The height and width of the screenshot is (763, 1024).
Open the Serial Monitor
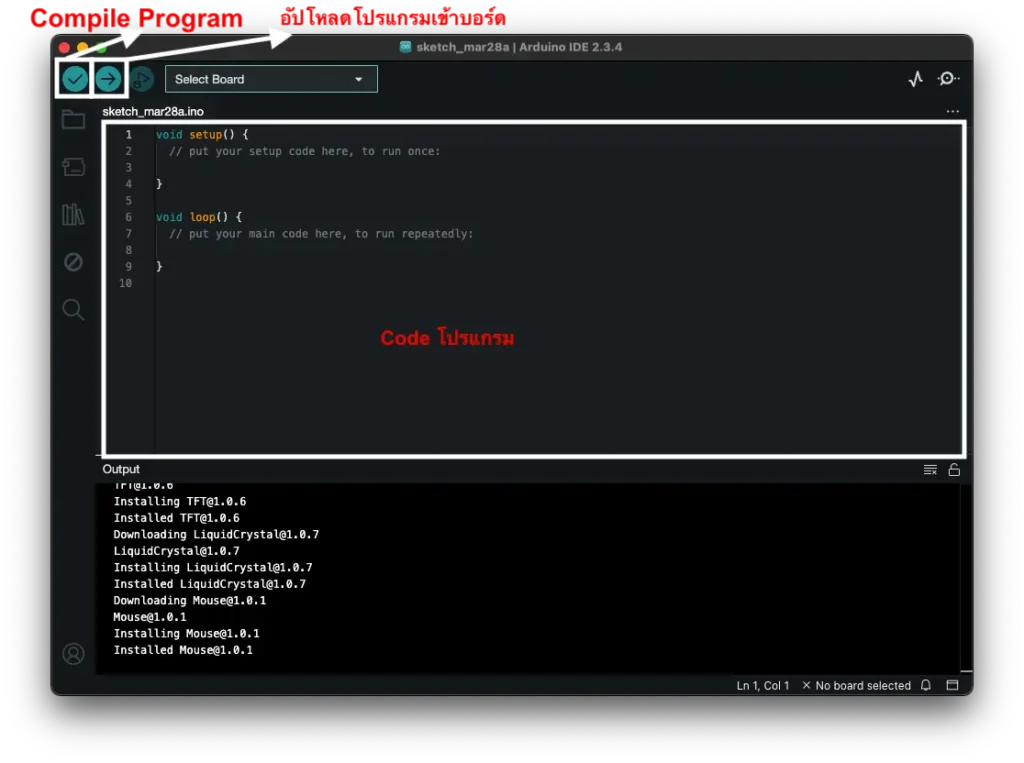tap(948, 79)
